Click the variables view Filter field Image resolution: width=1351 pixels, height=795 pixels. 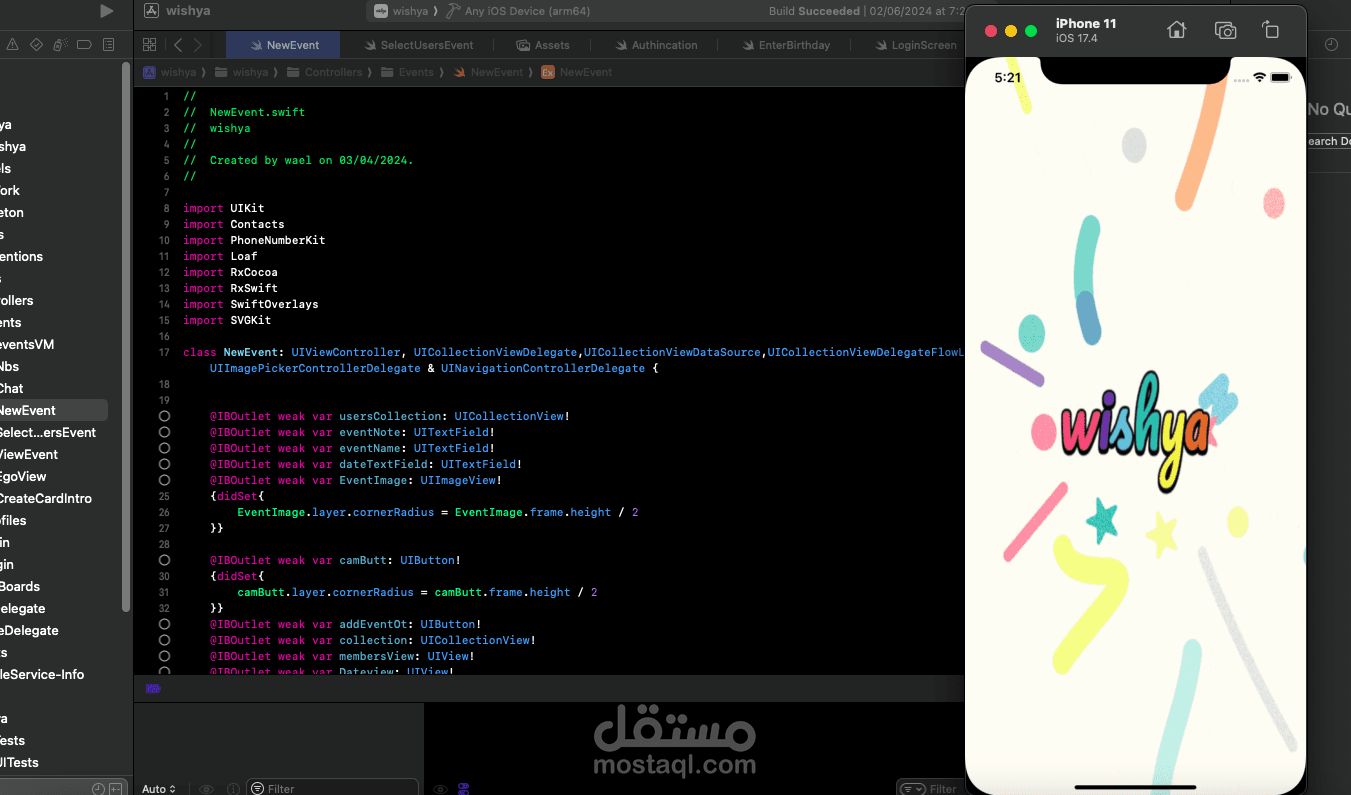coord(333,789)
